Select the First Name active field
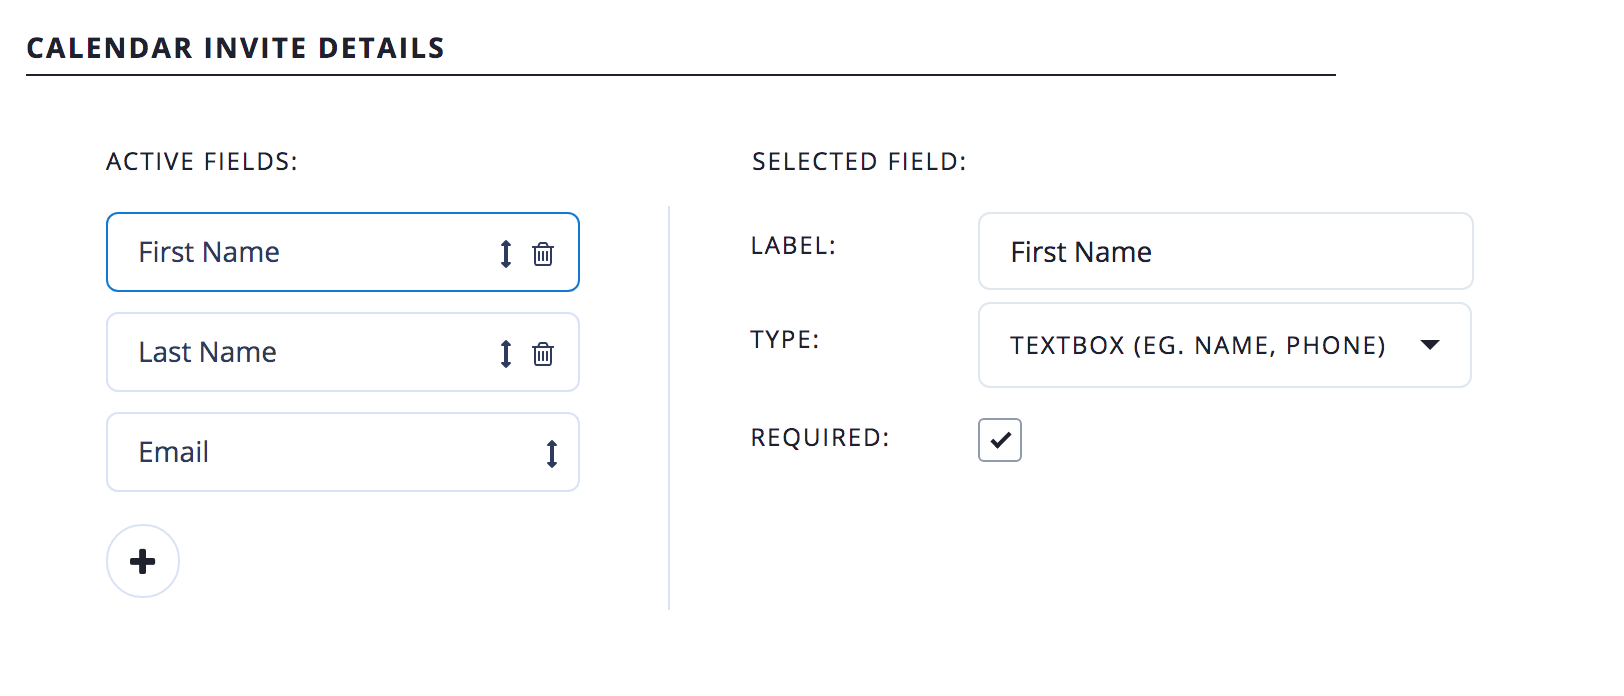 click(300, 252)
